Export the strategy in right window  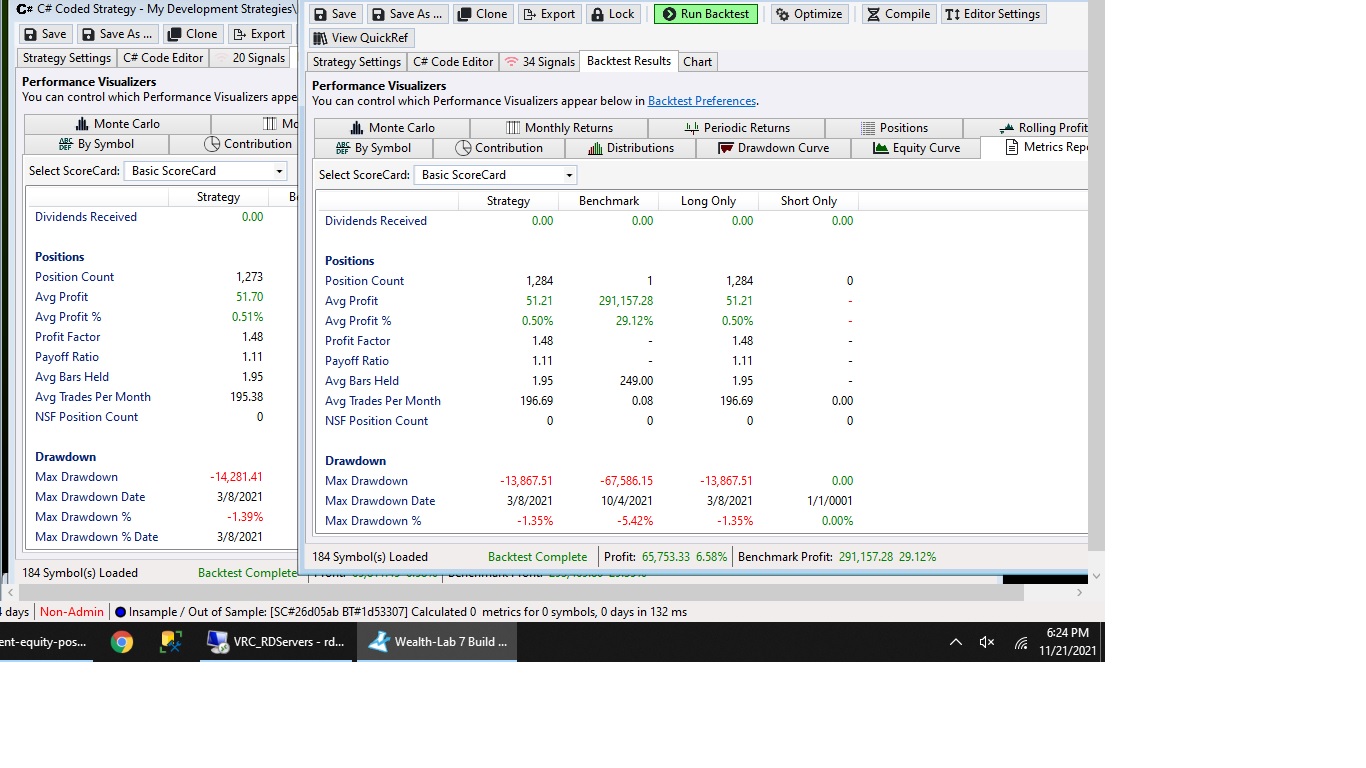pos(548,14)
